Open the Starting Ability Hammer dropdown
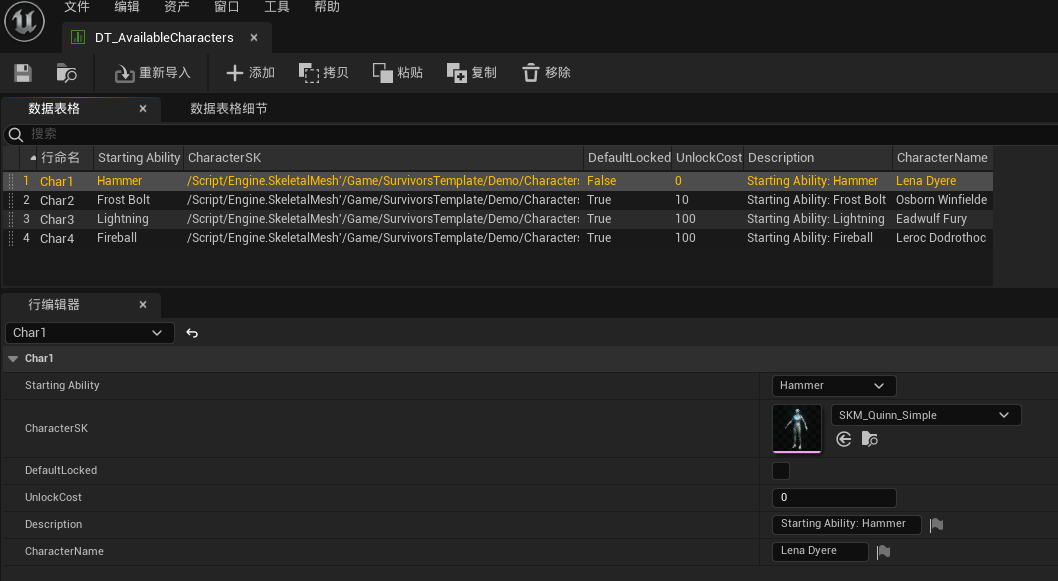1058x581 pixels. 834,386
